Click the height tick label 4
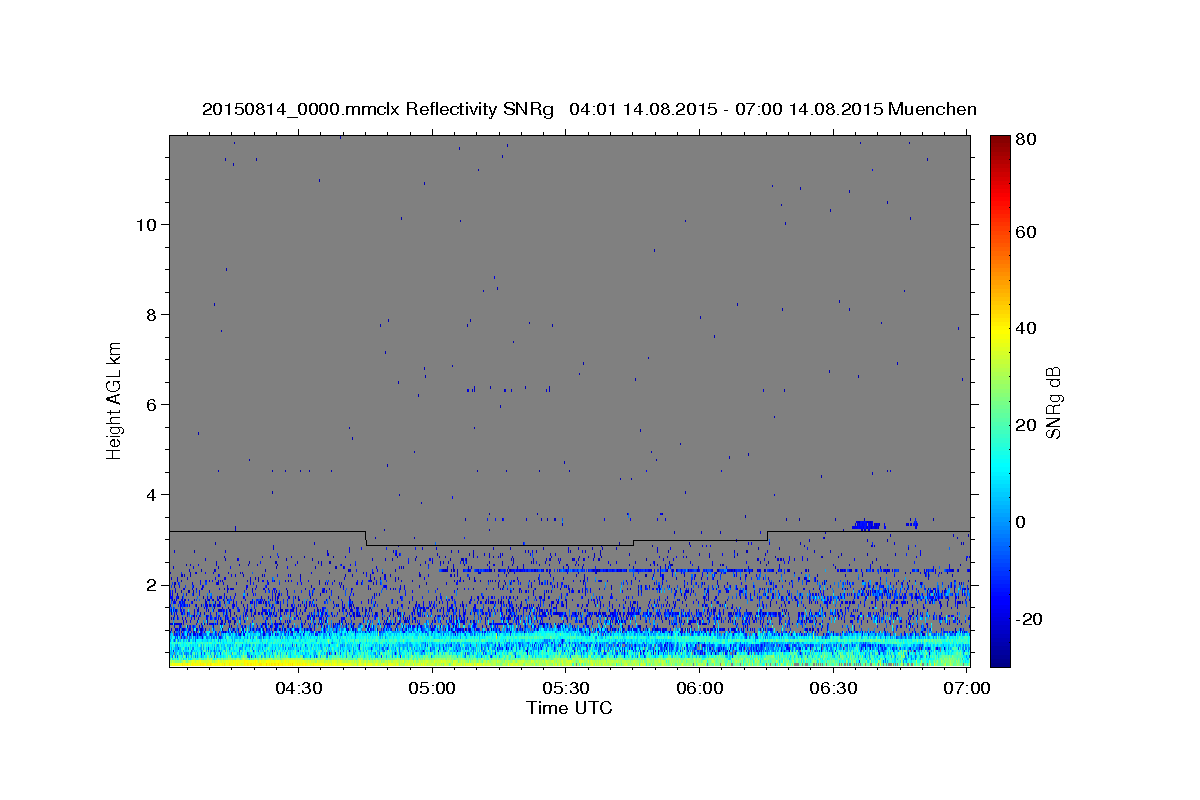The image size is (1200, 800). [x=152, y=494]
